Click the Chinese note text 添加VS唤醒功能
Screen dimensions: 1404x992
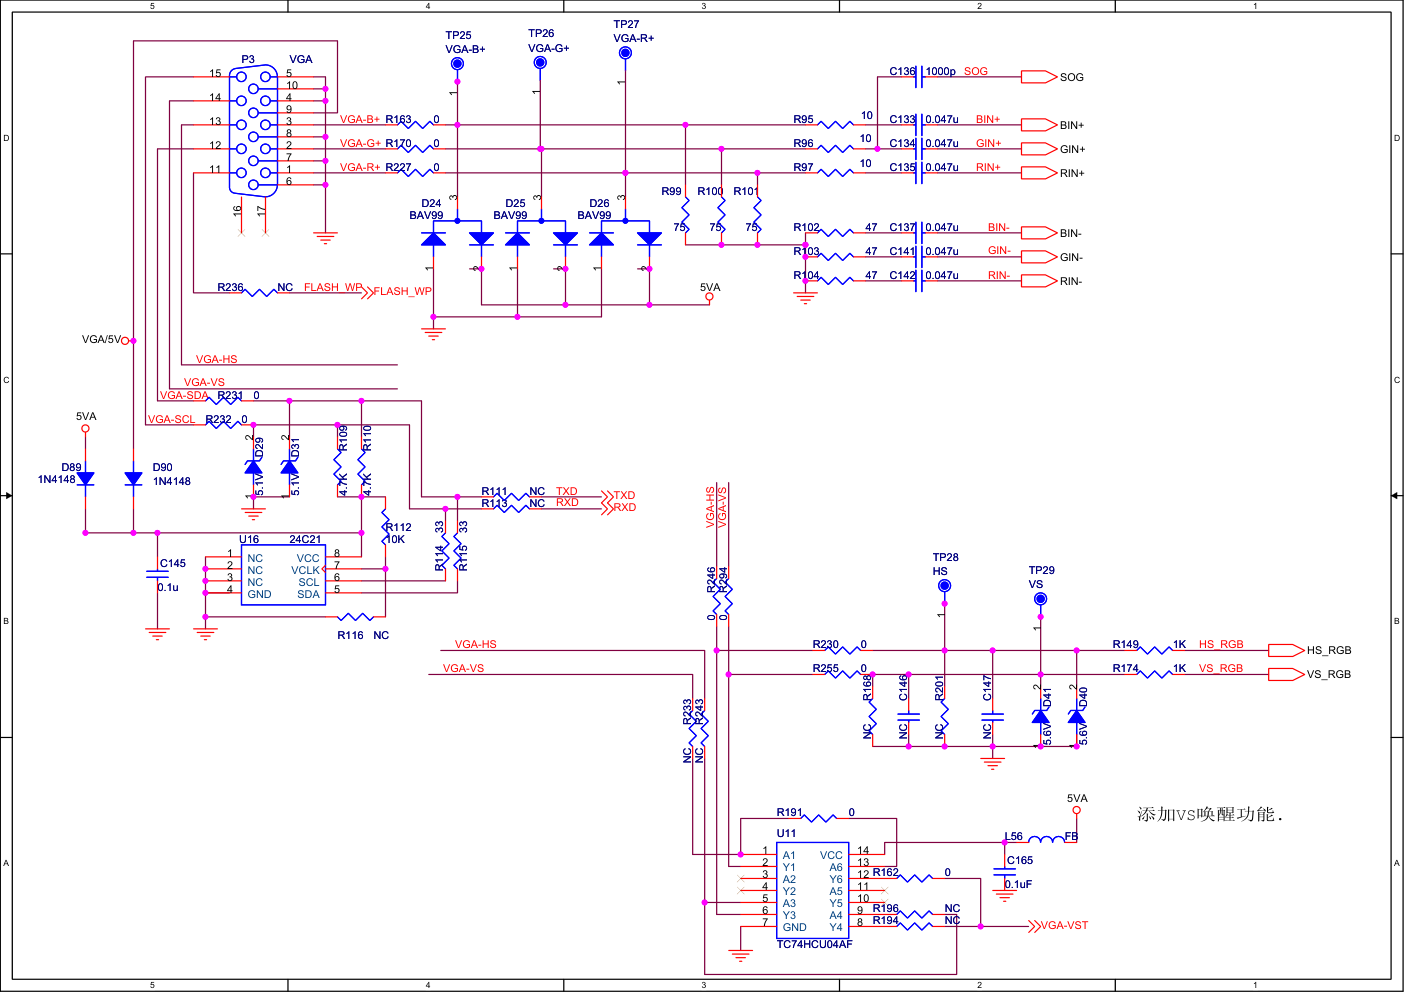point(1210,815)
